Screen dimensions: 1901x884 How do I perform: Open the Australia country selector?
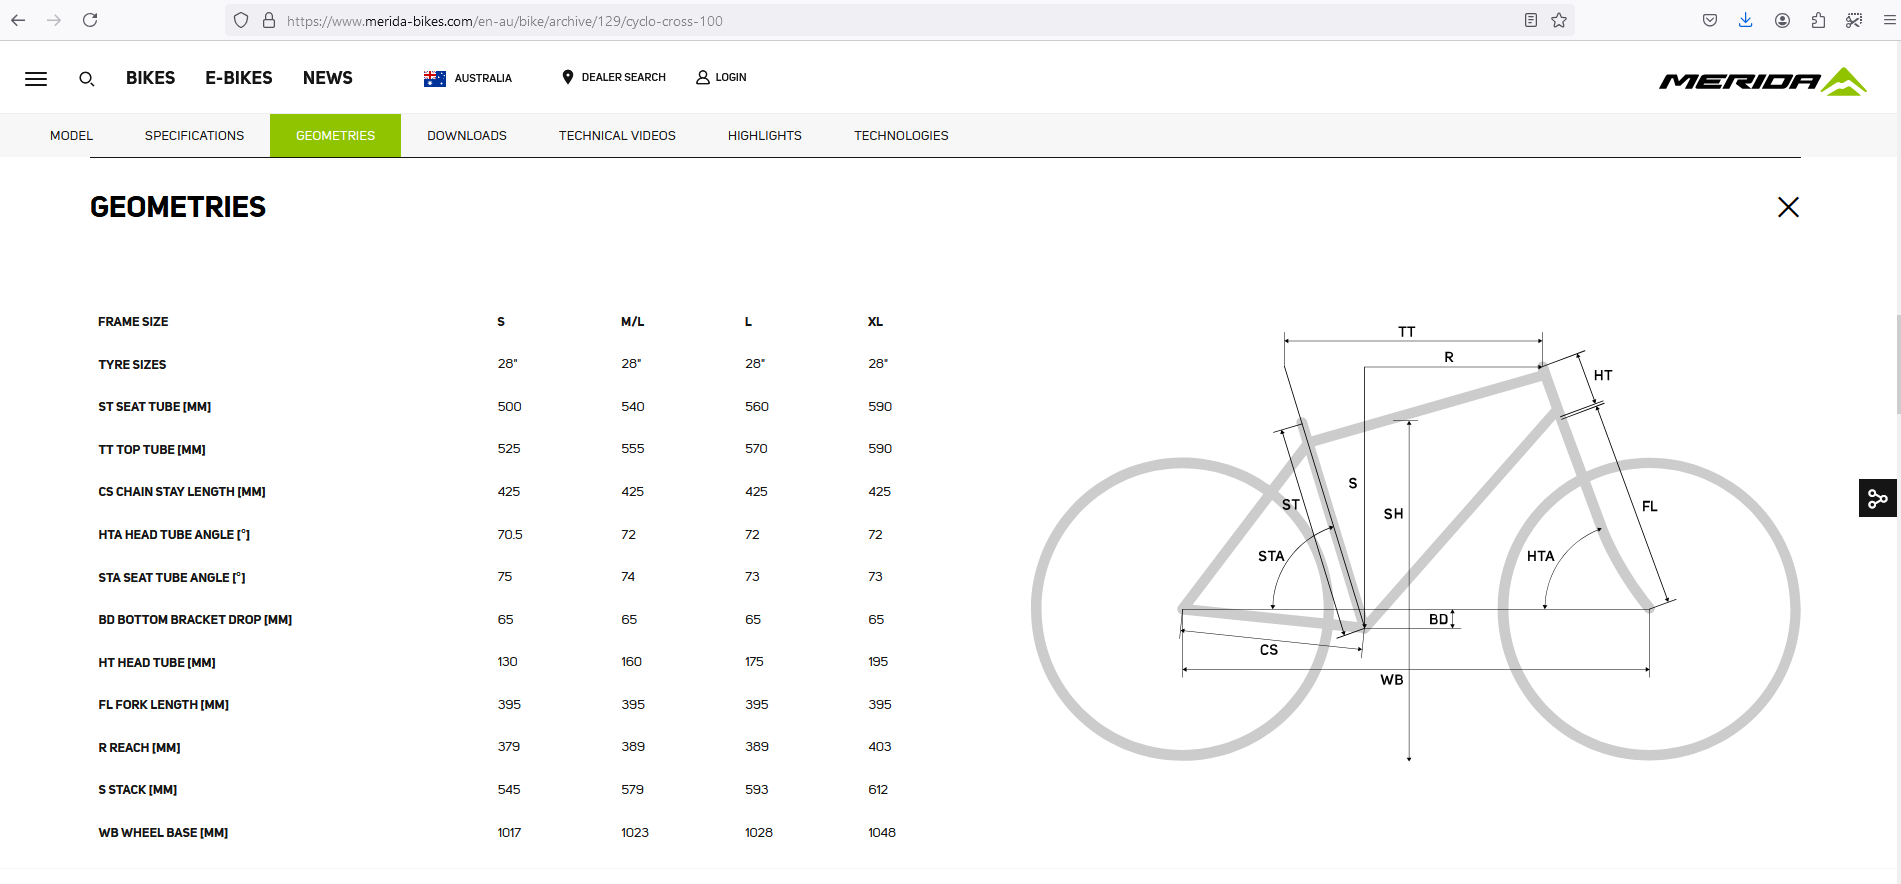[468, 78]
